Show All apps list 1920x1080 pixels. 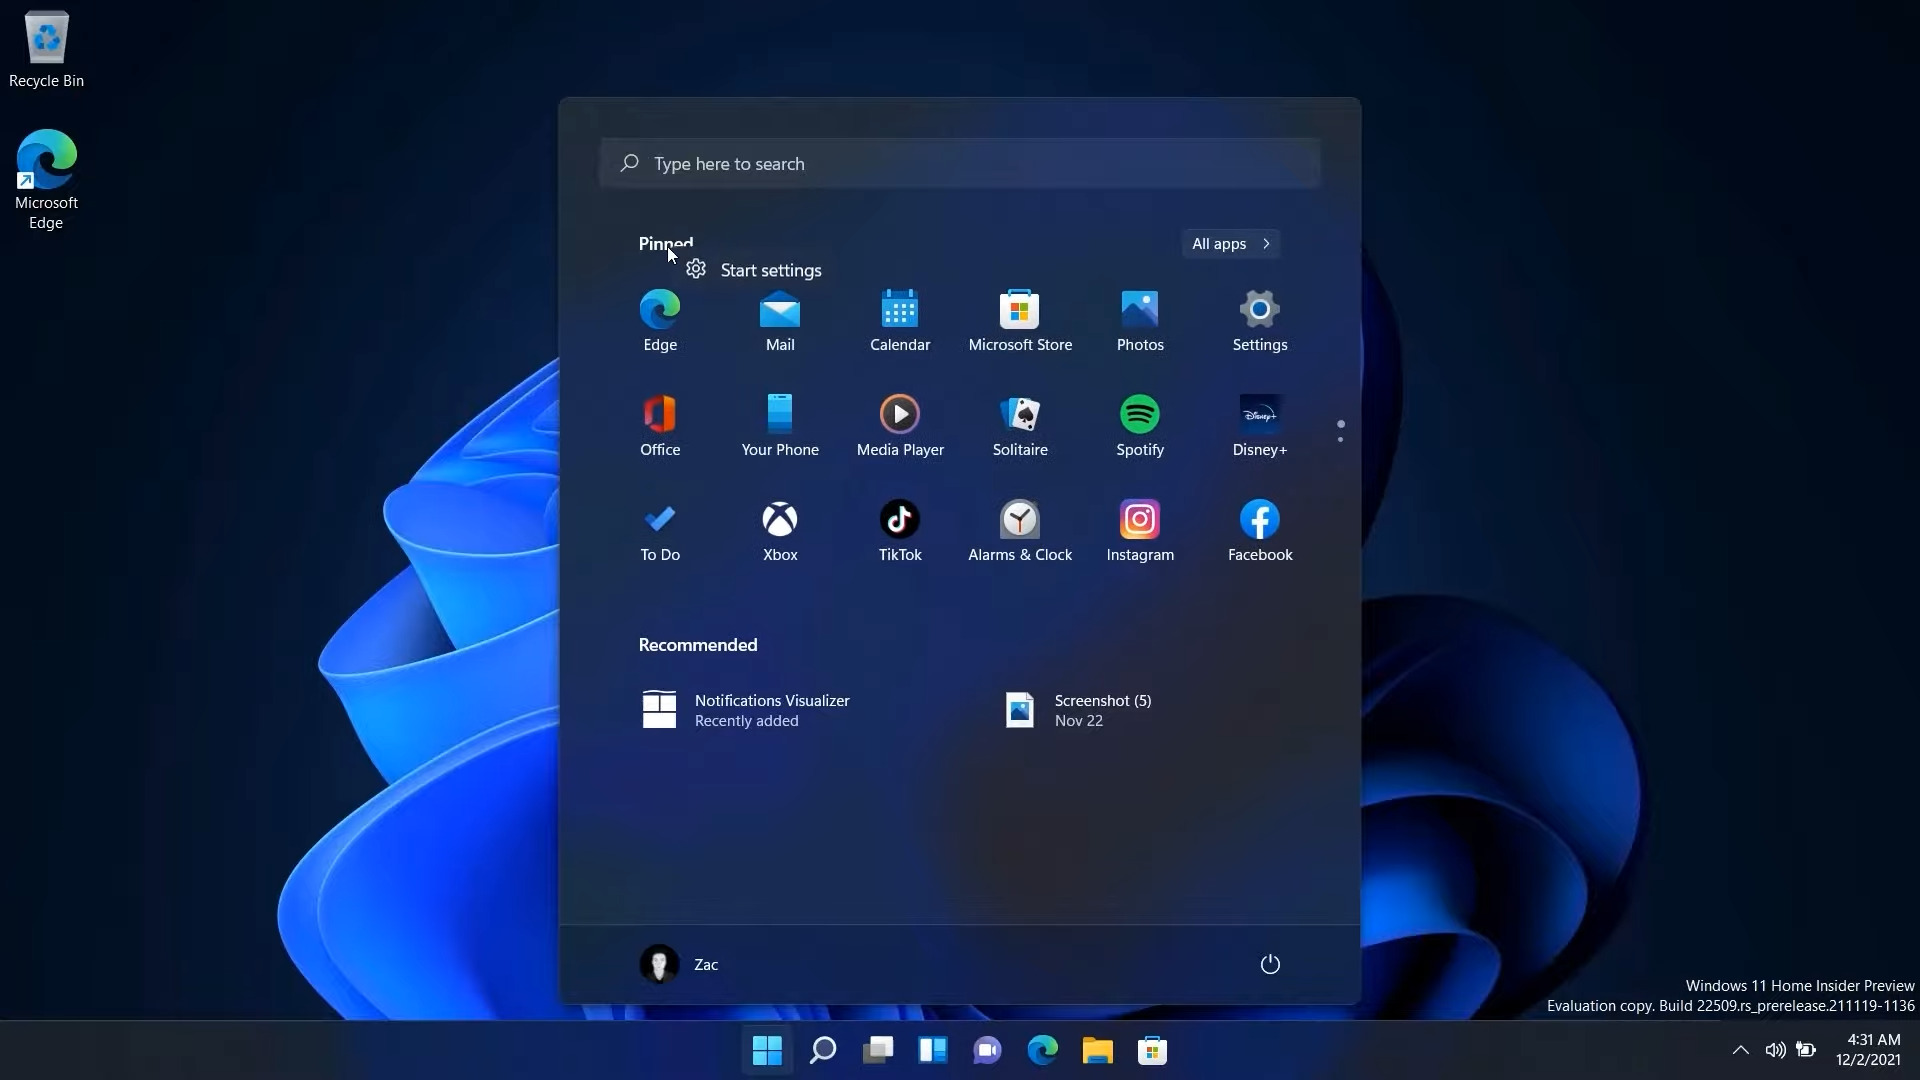pos(1231,244)
